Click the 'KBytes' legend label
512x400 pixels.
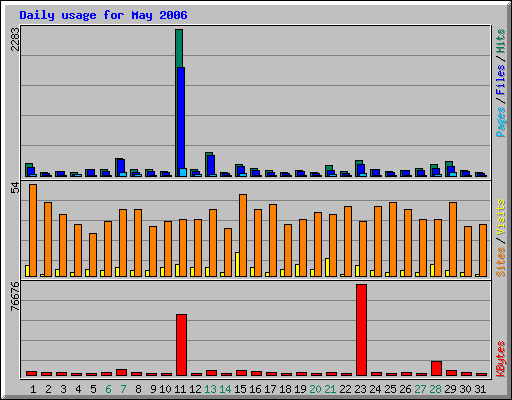coord(500,359)
